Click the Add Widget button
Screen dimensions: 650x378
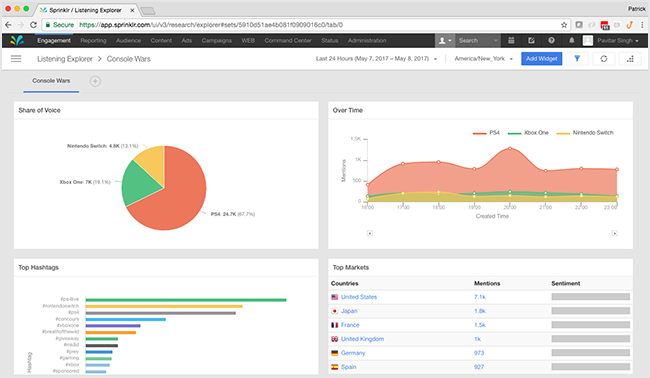pyautogui.click(x=541, y=59)
